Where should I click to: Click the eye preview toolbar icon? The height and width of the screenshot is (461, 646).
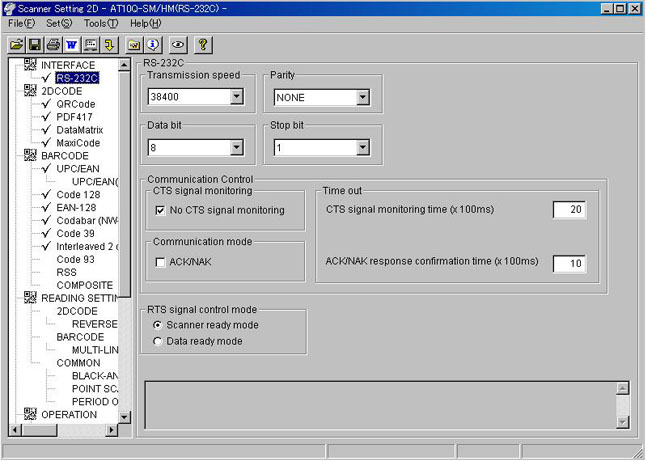coord(177,45)
